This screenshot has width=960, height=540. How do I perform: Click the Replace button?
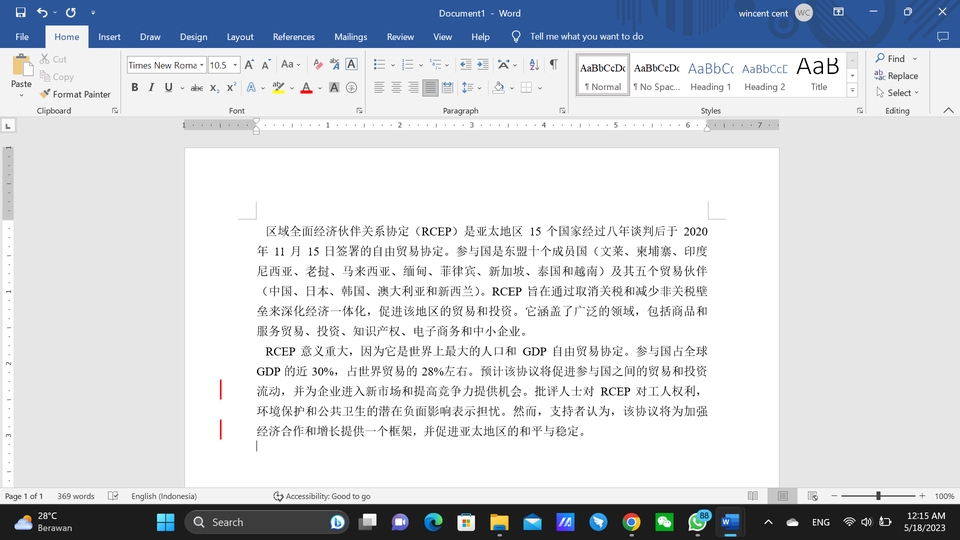(896, 76)
